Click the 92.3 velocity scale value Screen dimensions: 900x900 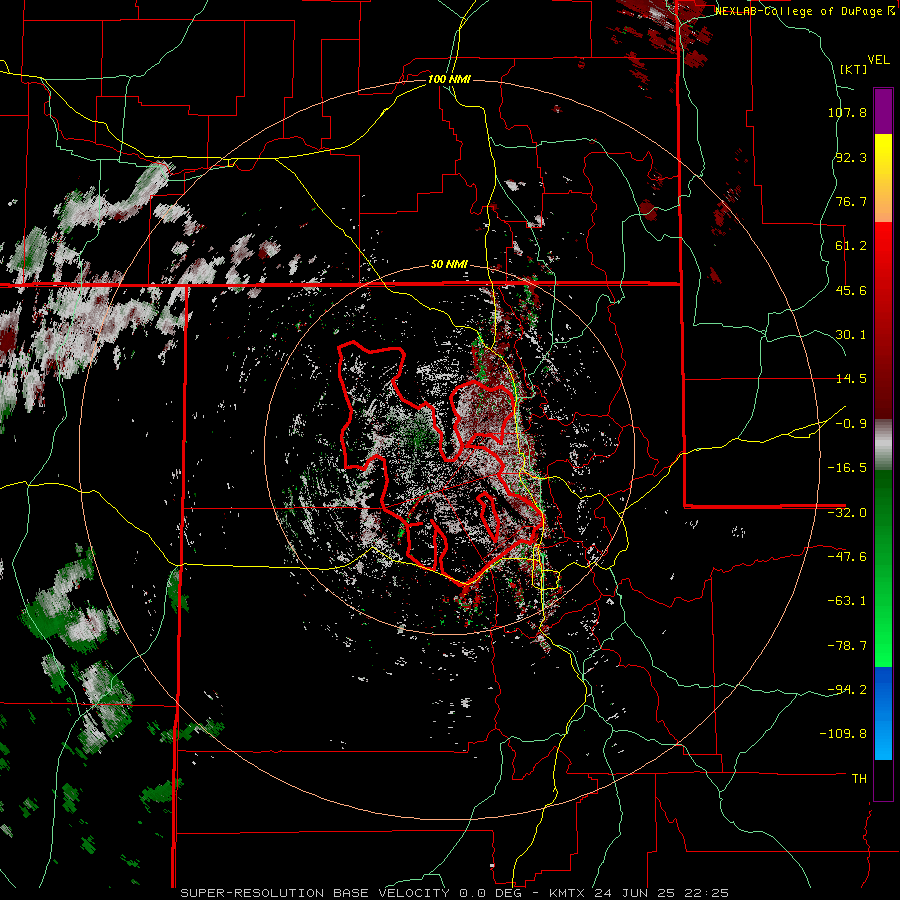pyautogui.click(x=851, y=157)
